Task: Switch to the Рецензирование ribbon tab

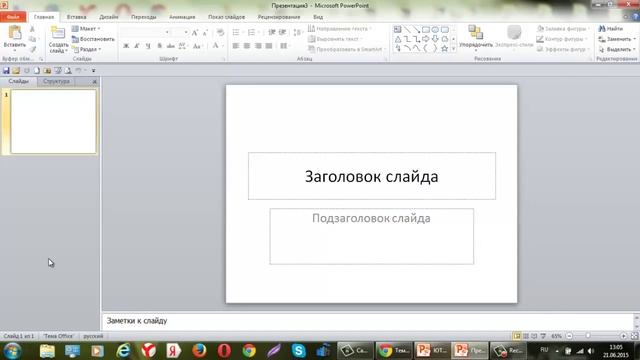Action: coord(279,17)
